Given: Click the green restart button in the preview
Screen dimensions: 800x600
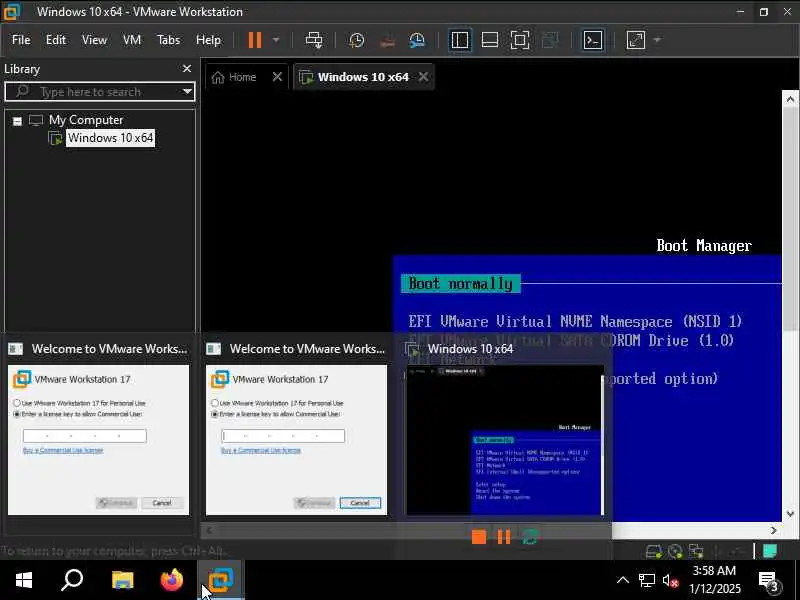Looking at the screenshot, I should (530, 537).
